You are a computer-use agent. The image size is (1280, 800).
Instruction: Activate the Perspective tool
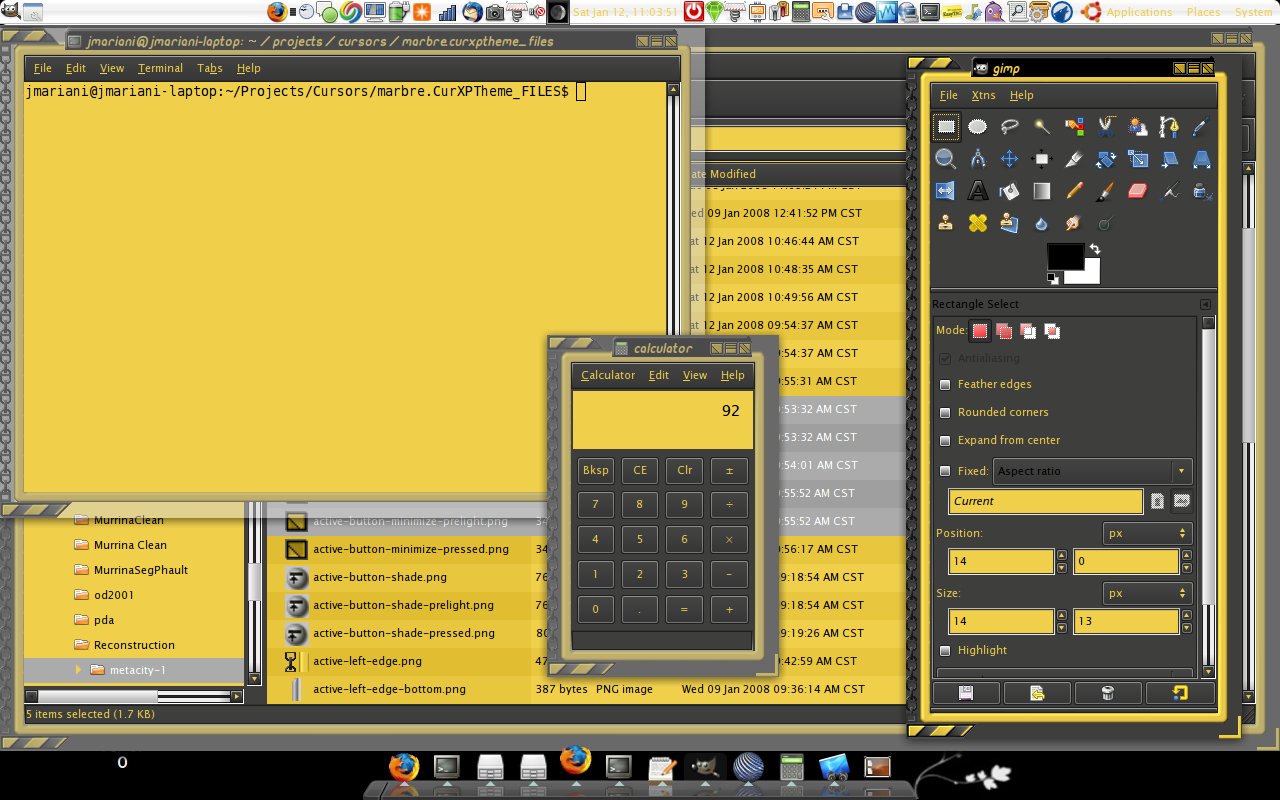click(x=1202, y=158)
